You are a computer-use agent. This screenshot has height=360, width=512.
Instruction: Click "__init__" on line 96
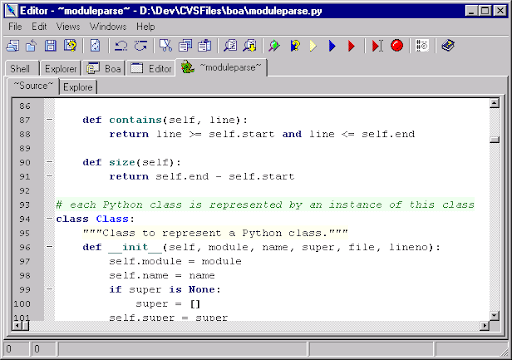pyautogui.click(x=135, y=247)
